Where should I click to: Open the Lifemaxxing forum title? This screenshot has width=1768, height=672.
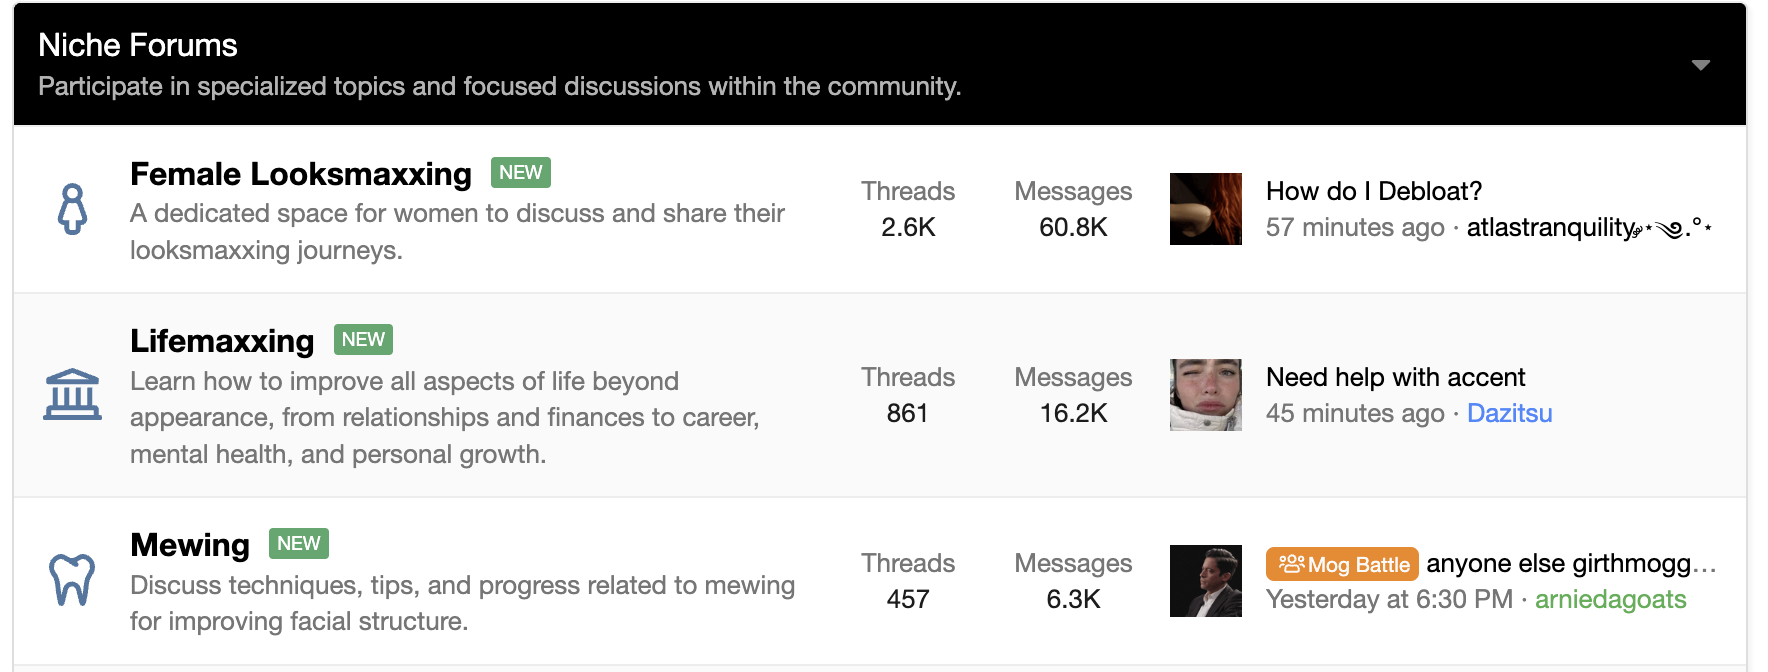tap(222, 341)
